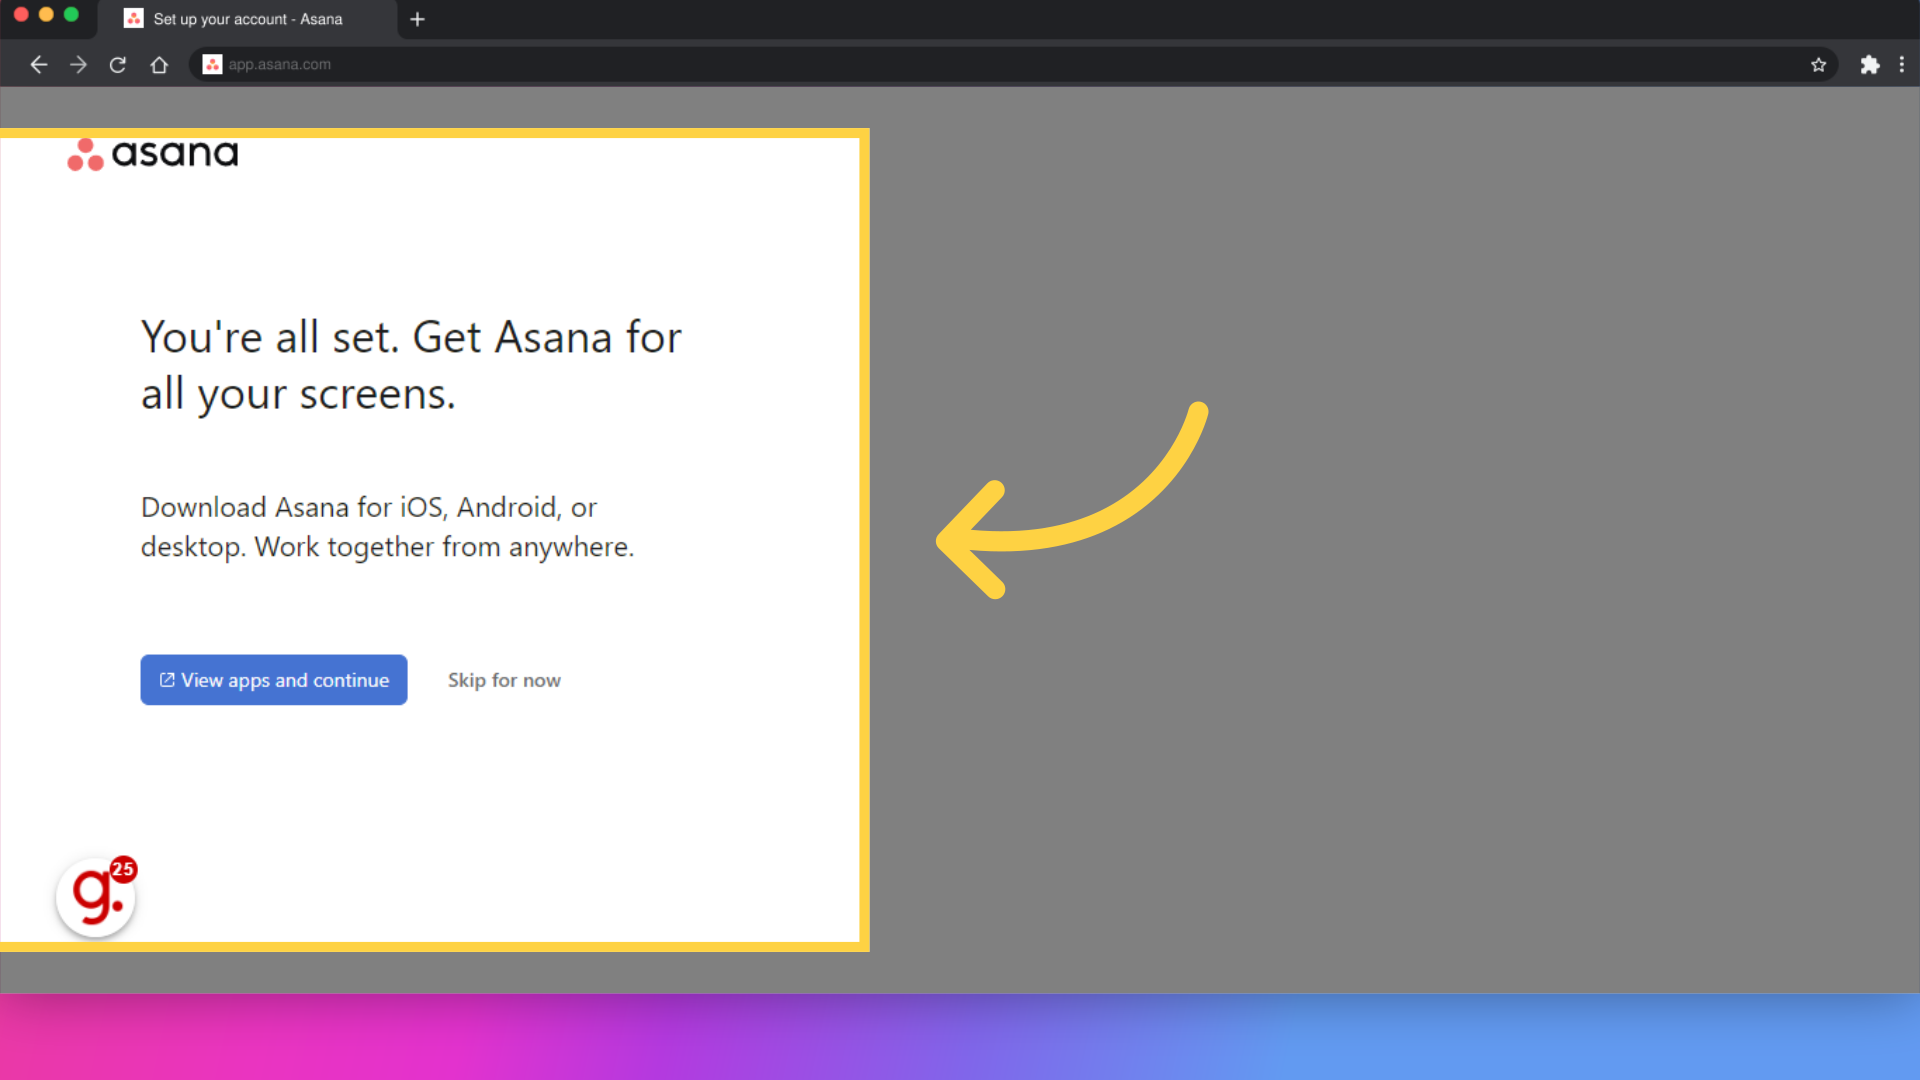This screenshot has height=1080, width=1920.
Task: Click the browser reload page icon
Action: click(117, 65)
